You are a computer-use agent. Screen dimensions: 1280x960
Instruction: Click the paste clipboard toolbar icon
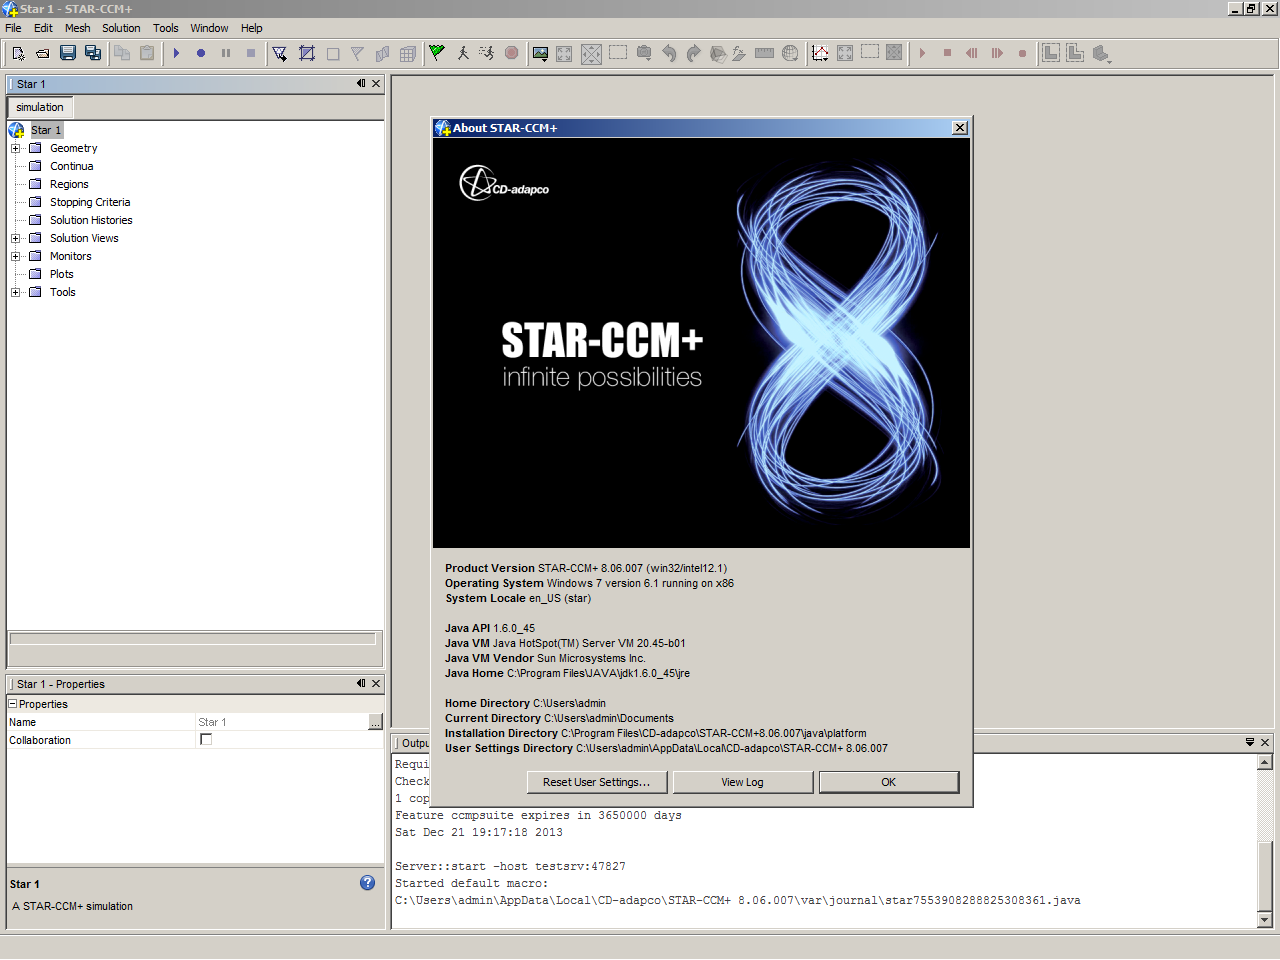click(x=147, y=53)
